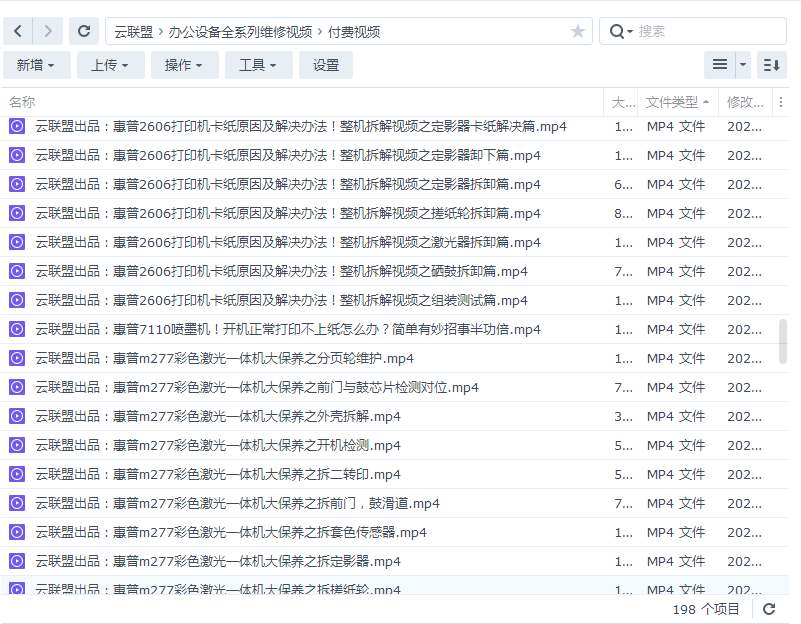Select video icon of 拆前门，鼓滑道.mp4
Screen dimensions: 801x624
pos(17,503)
